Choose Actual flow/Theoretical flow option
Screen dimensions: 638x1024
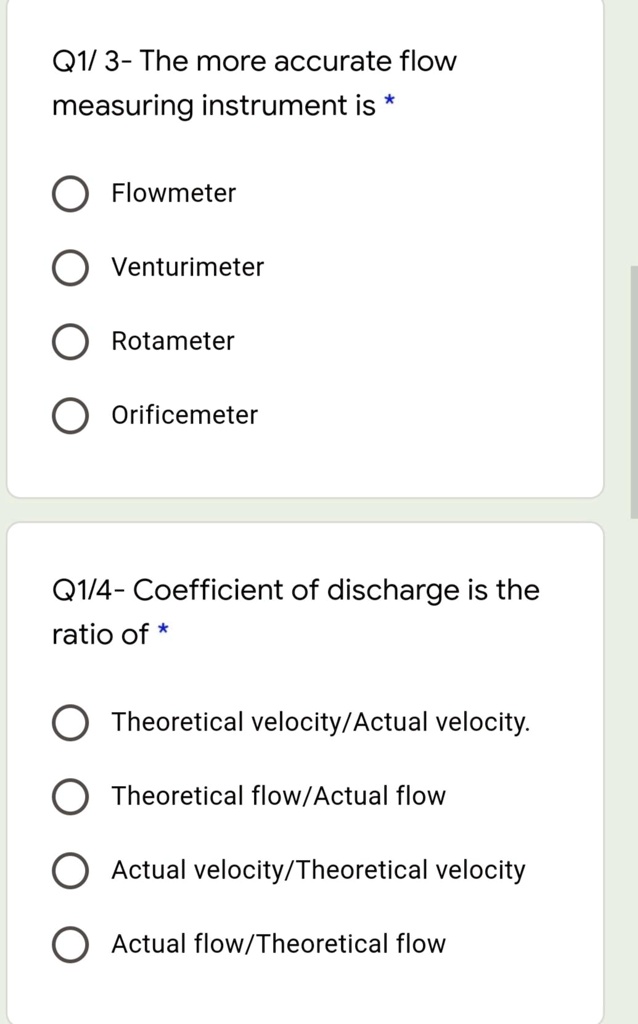tap(70, 944)
